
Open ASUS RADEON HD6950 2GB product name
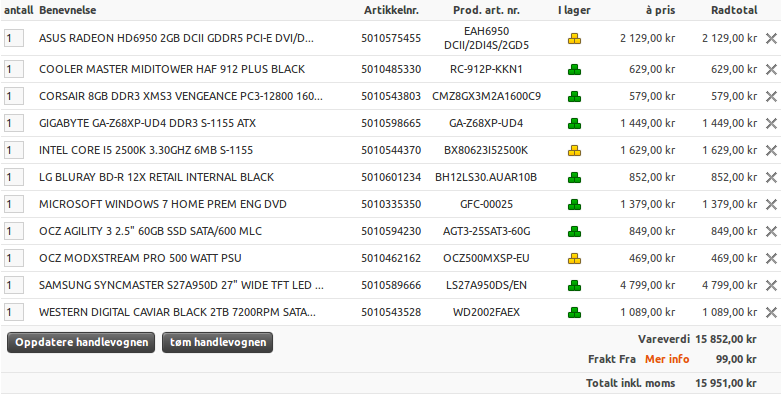coord(176,38)
